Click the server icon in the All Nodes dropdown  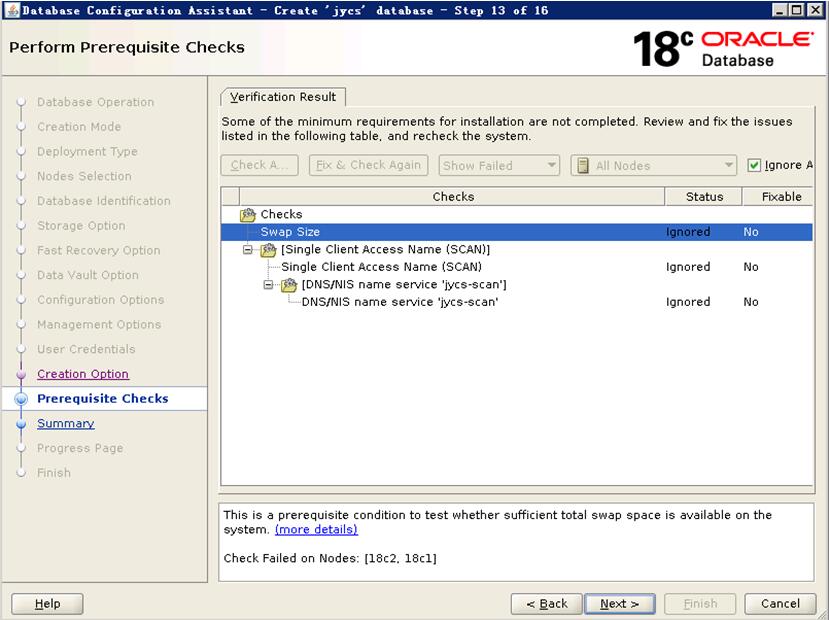click(583, 165)
